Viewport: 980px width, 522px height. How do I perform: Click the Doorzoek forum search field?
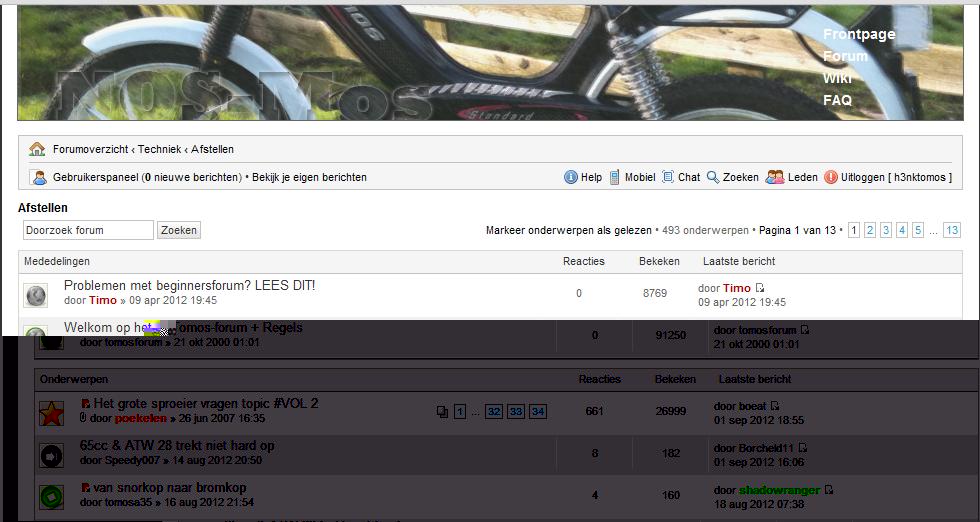(88, 230)
